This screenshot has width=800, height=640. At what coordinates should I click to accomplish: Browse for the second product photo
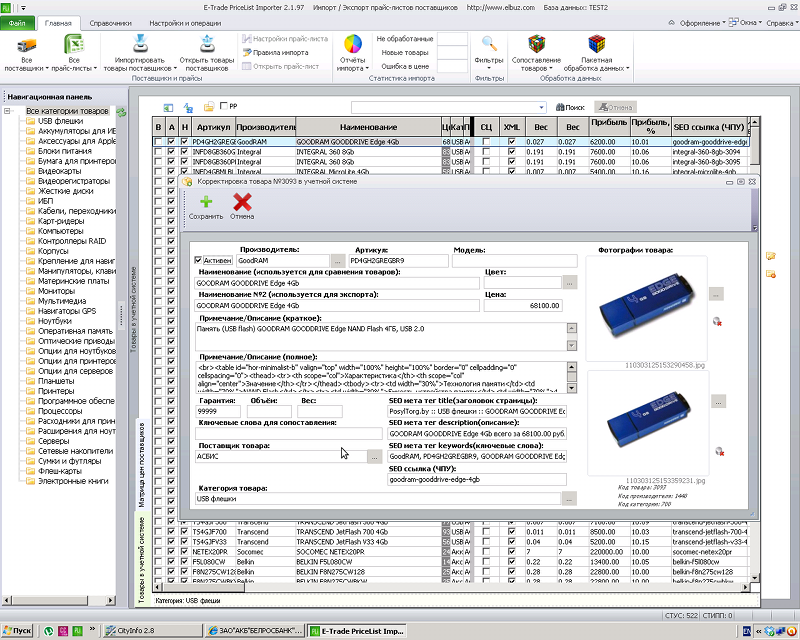coord(718,401)
